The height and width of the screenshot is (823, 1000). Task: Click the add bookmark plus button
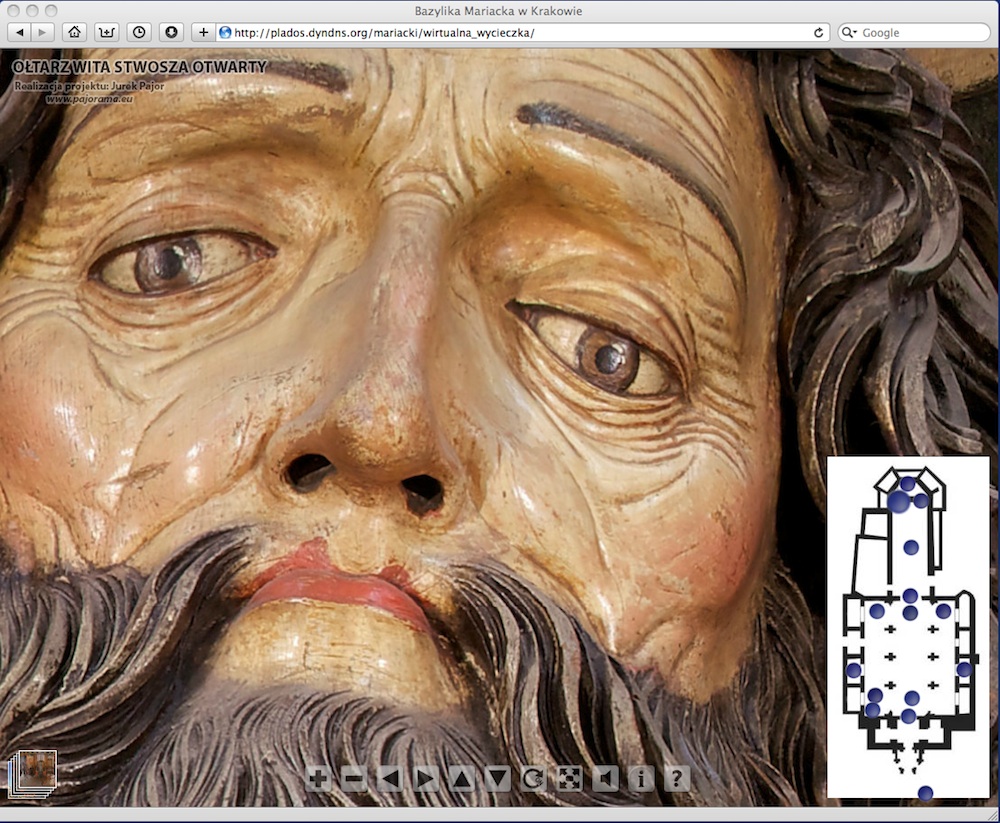(203, 32)
